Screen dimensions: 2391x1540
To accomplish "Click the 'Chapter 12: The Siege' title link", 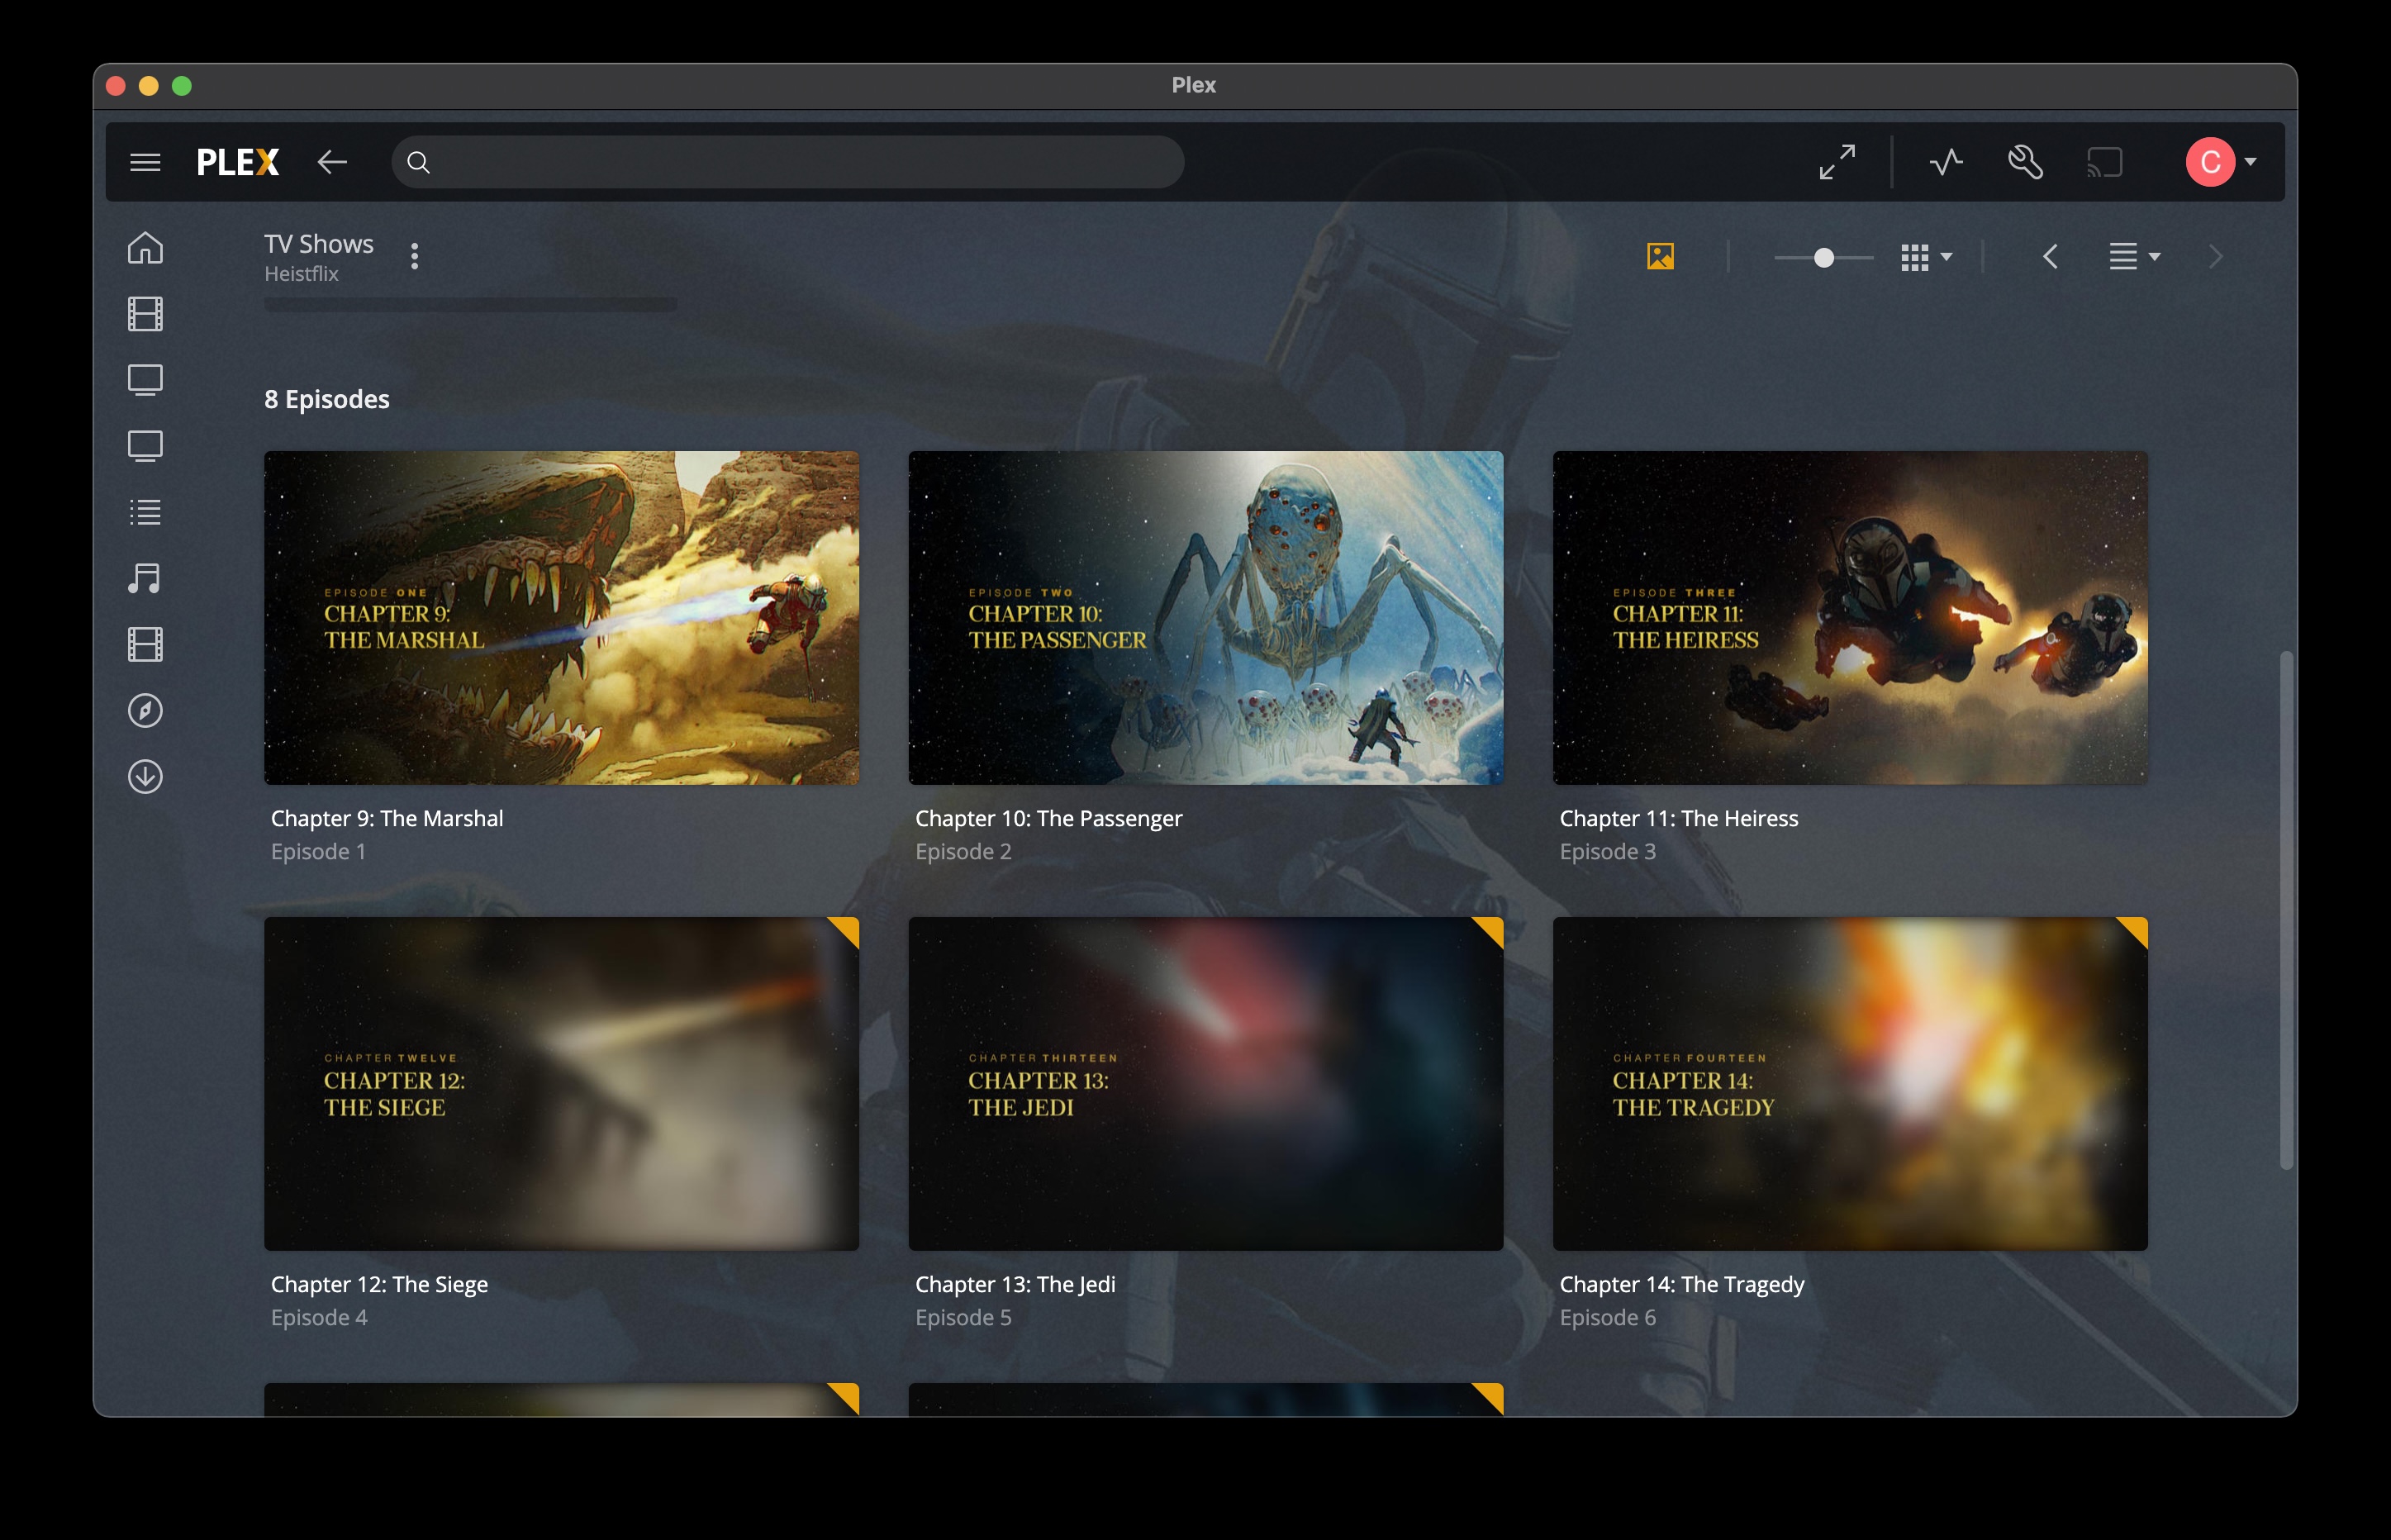I will click(380, 1285).
